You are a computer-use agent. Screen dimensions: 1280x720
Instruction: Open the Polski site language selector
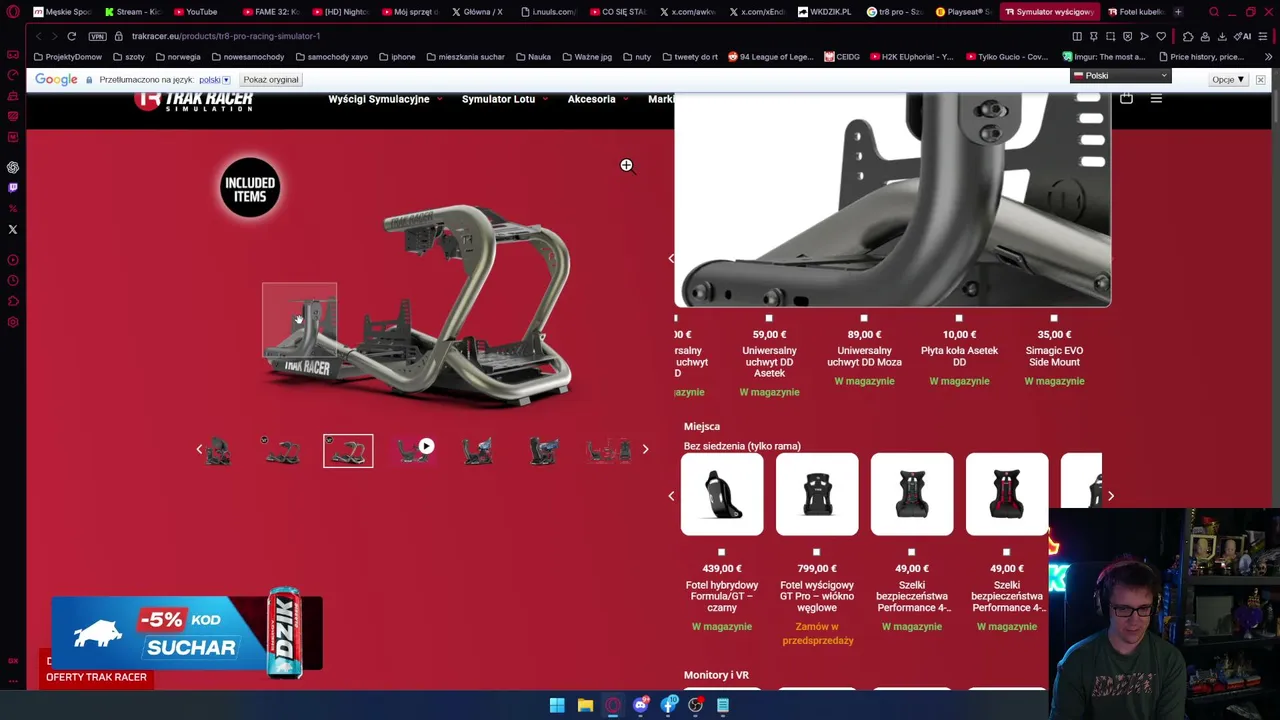(1120, 76)
